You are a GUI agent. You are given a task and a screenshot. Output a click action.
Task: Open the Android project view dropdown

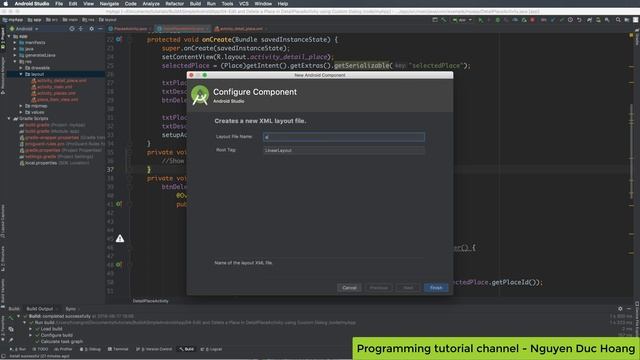click(x=24, y=29)
